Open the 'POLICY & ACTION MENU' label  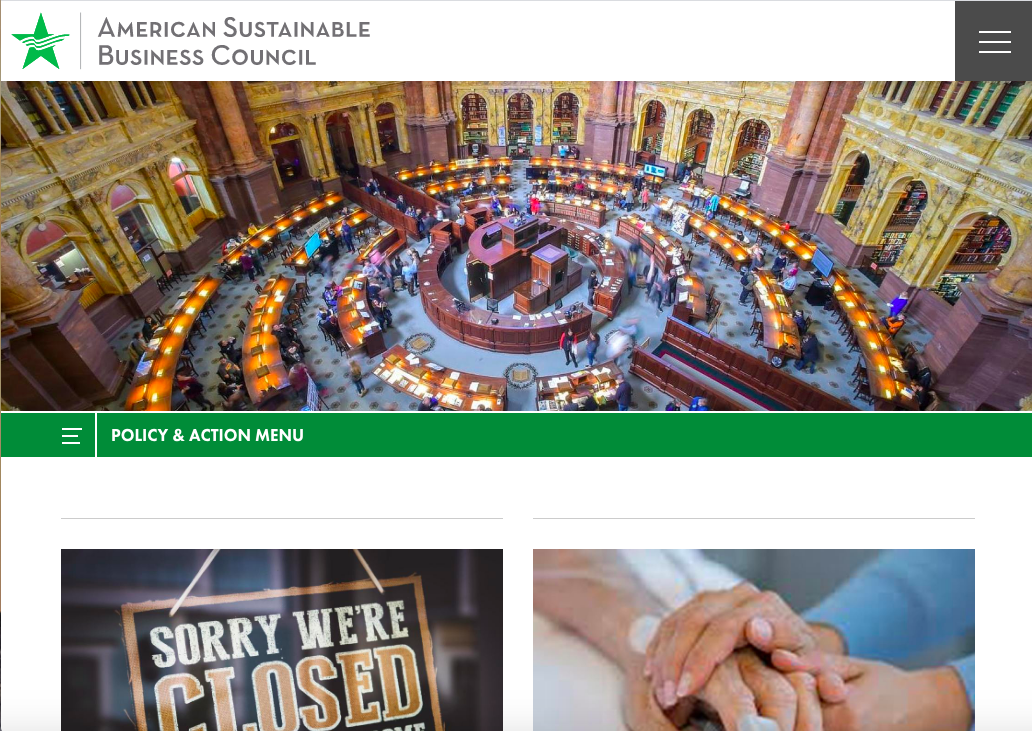click(x=207, y=435)
